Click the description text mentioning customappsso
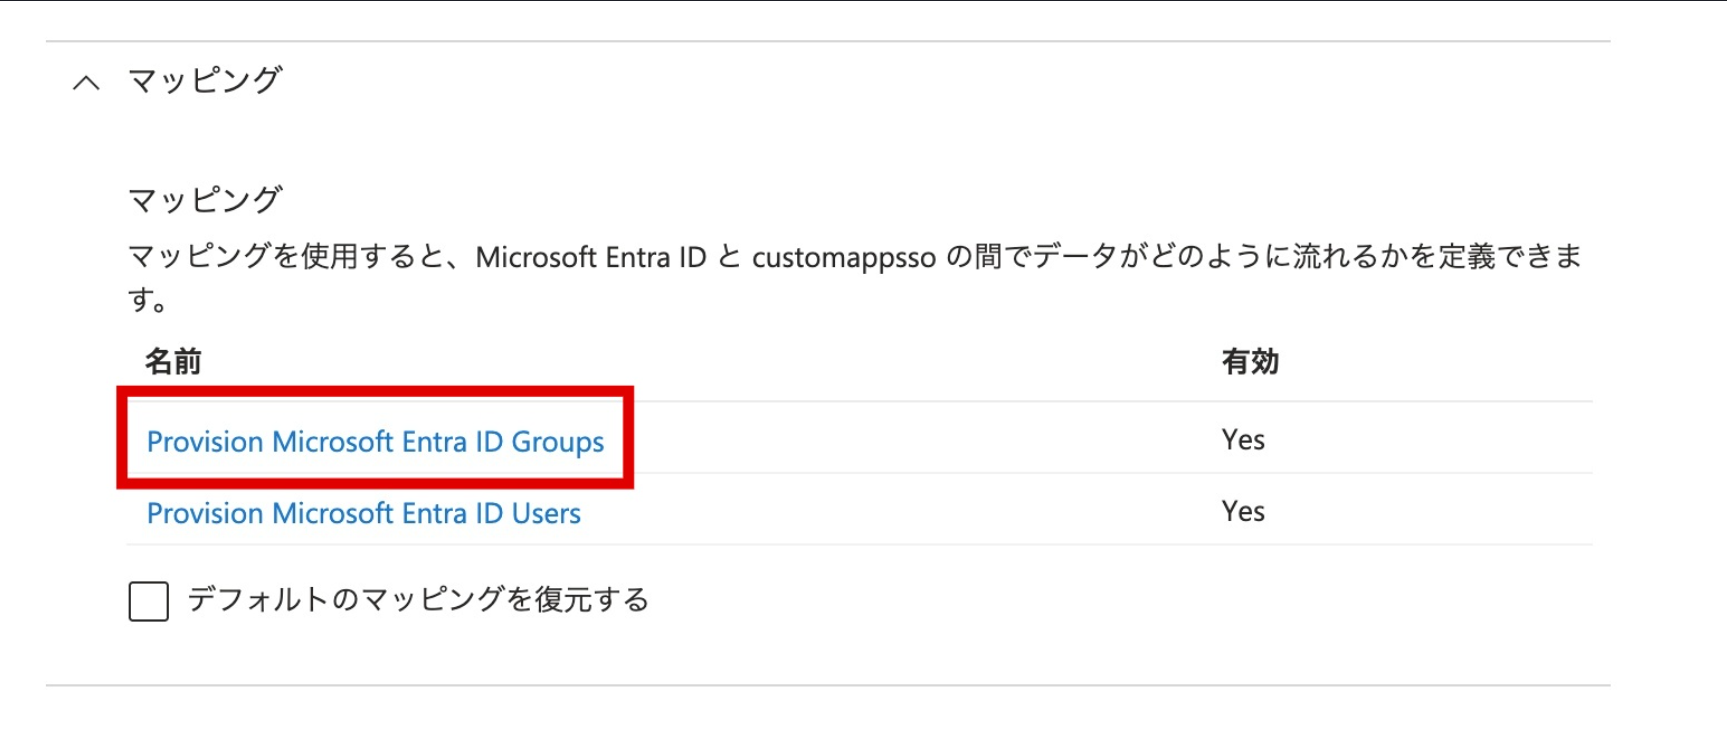This screenshot has height=745, width=1727. 855,277
